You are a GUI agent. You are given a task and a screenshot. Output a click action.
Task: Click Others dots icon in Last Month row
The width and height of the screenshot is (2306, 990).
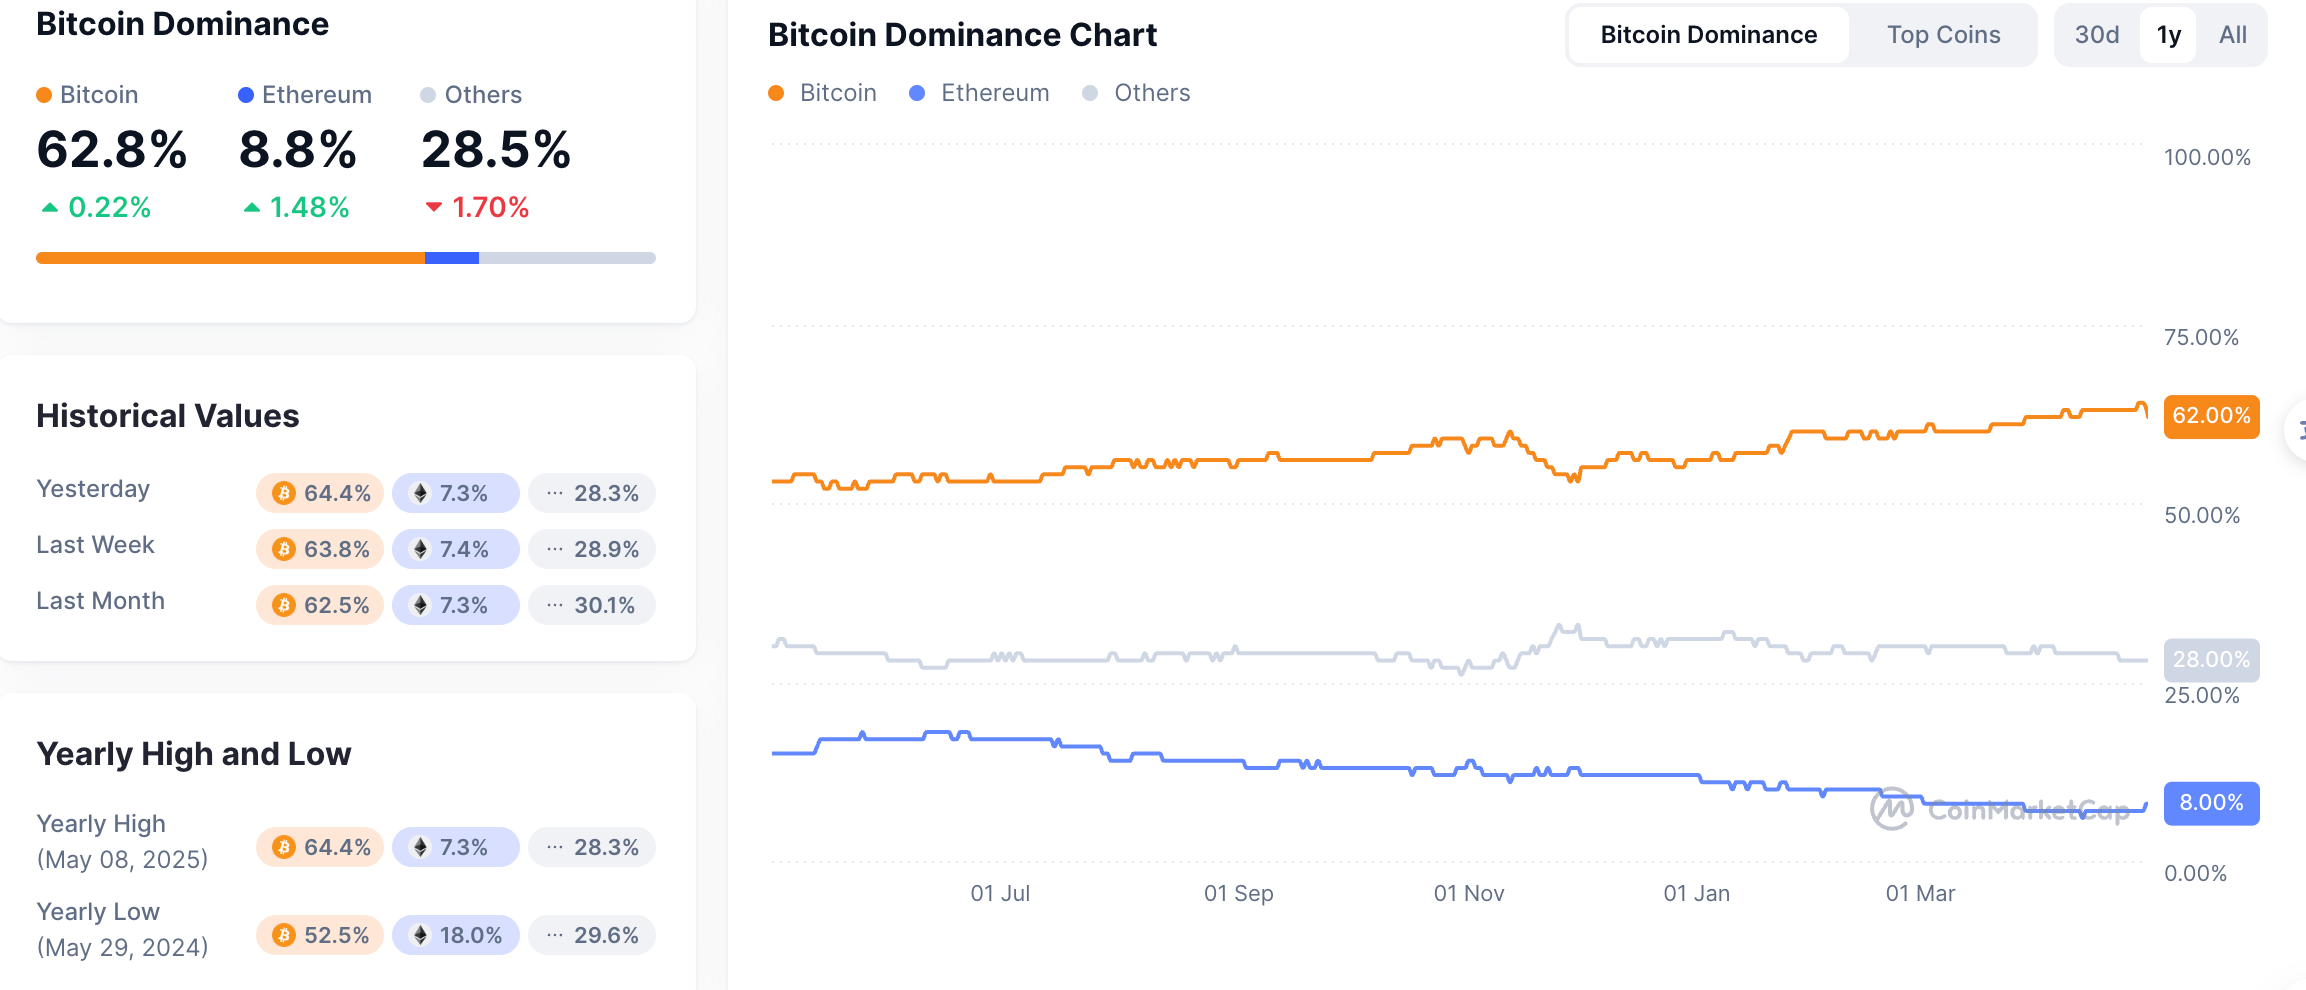[x=555, y=605]
